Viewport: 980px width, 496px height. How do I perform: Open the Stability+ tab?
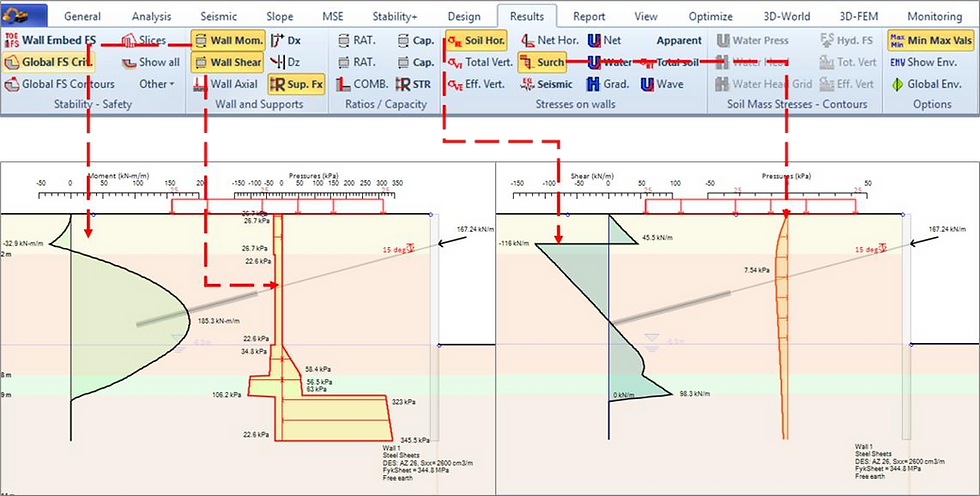click(395, 16)
